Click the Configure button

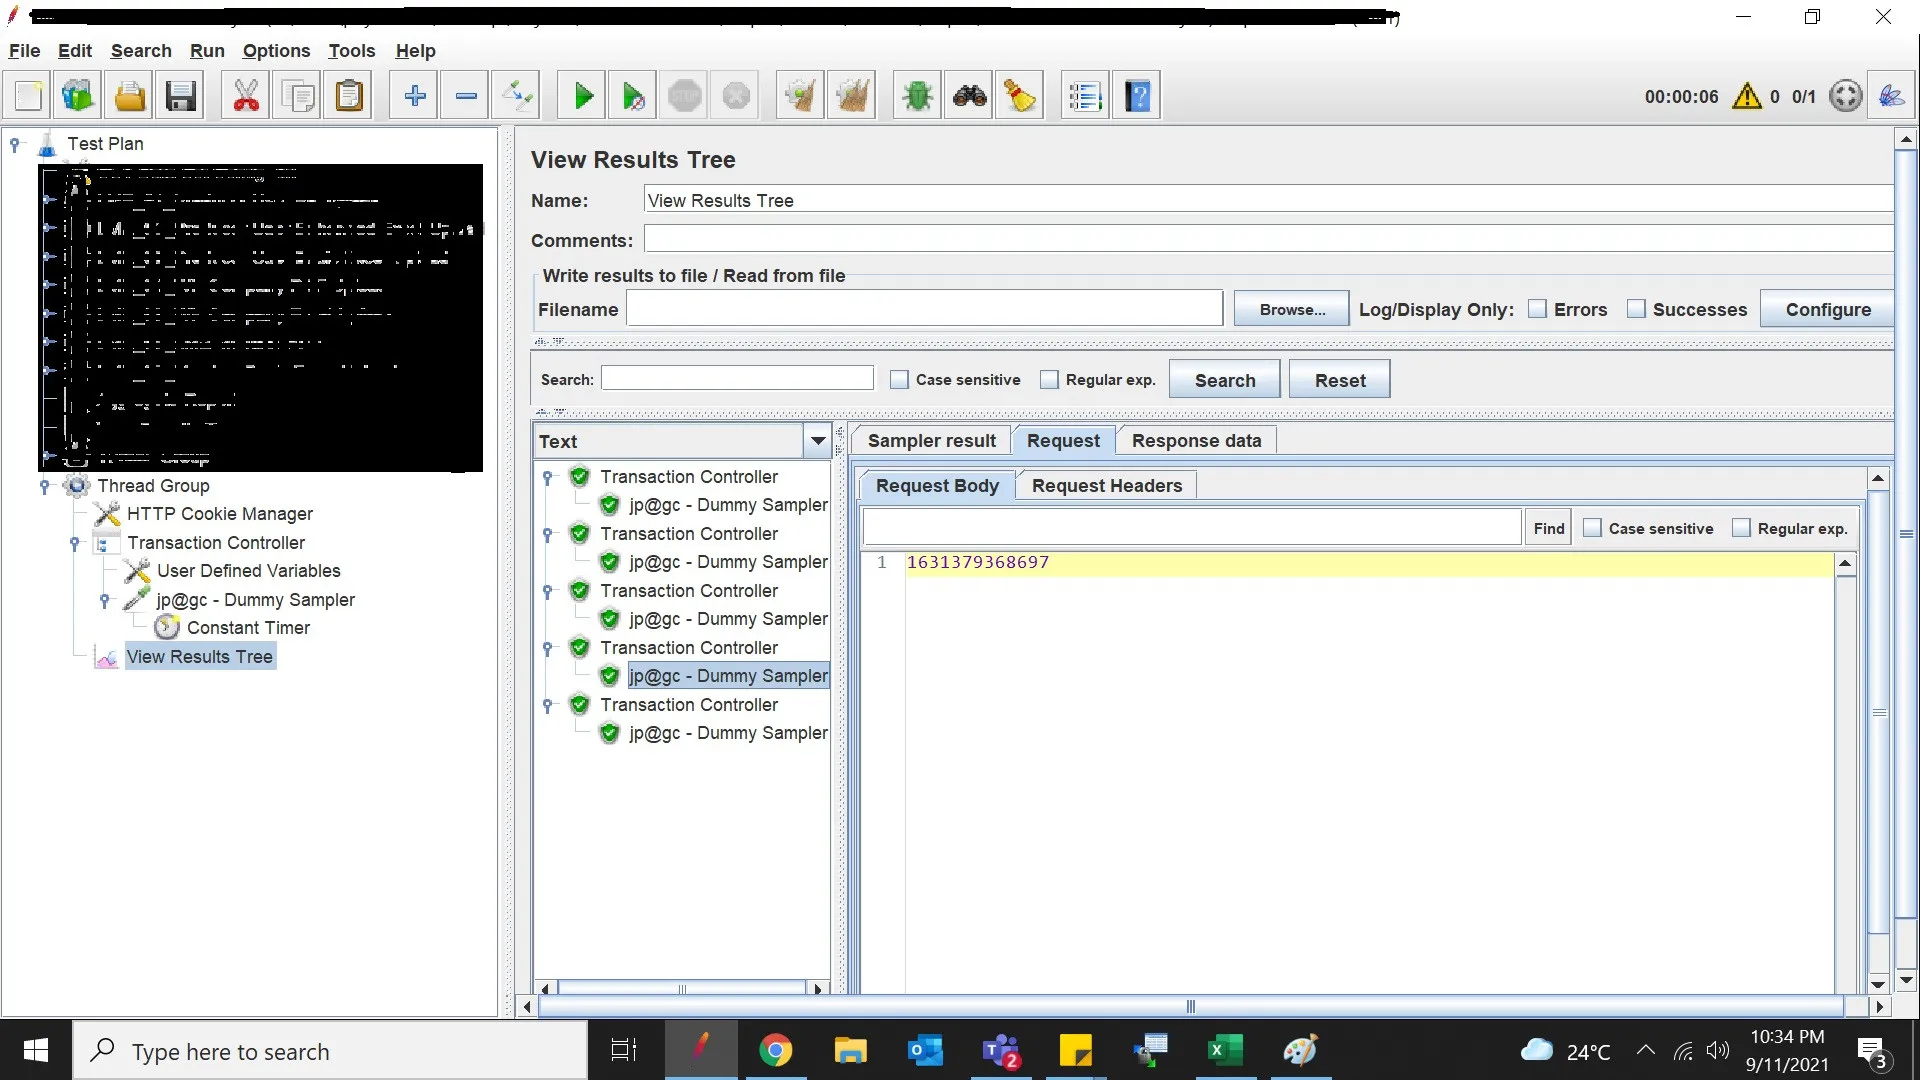point(1826,309)
